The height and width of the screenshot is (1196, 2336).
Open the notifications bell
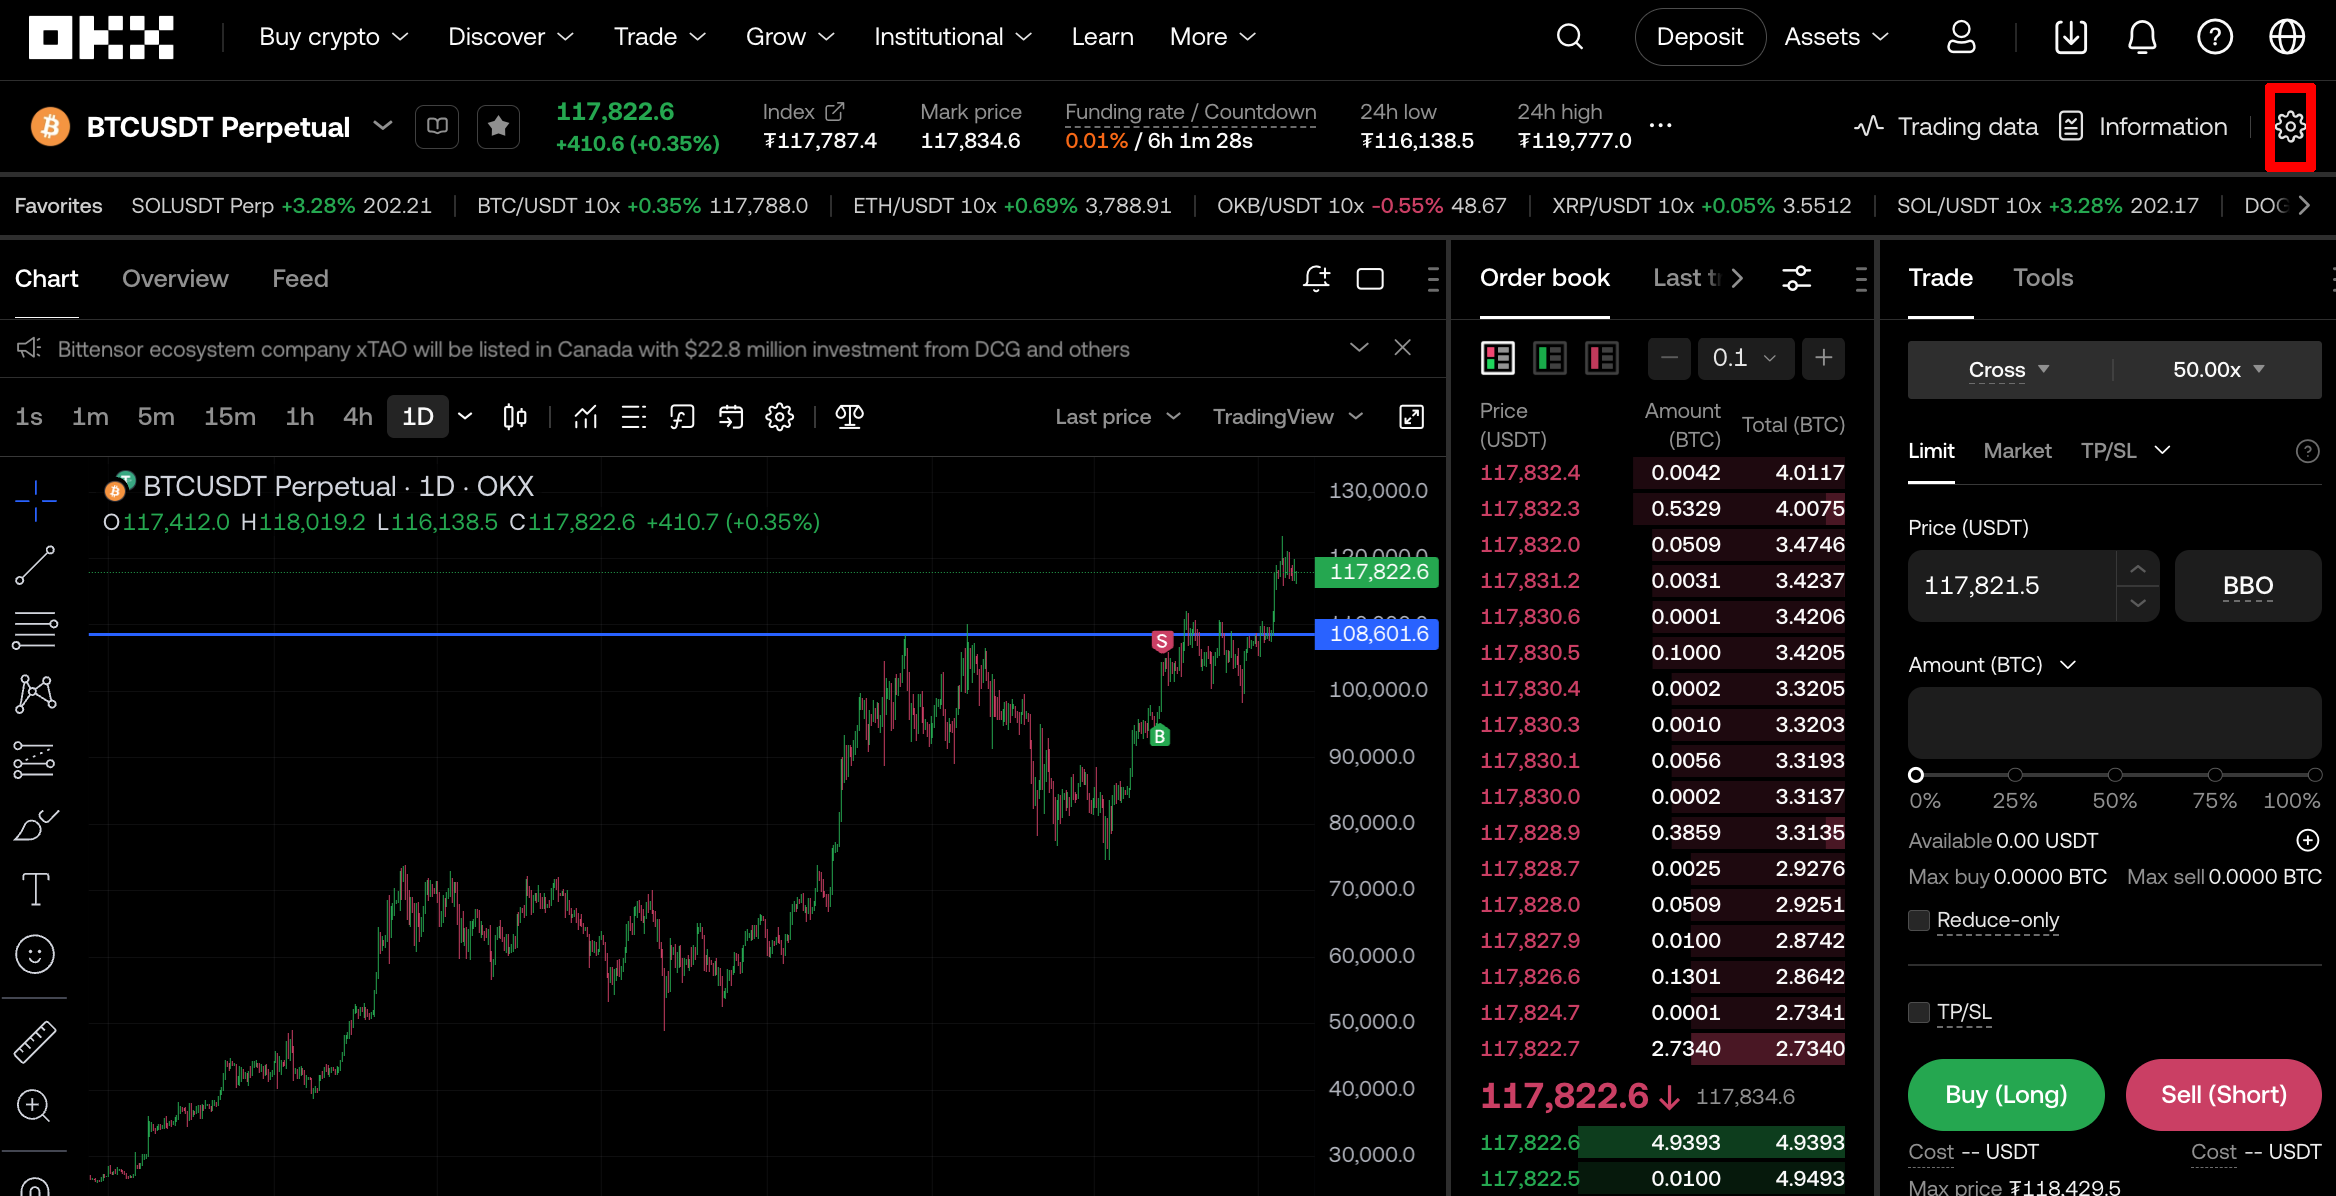(x=2142, y=37)
